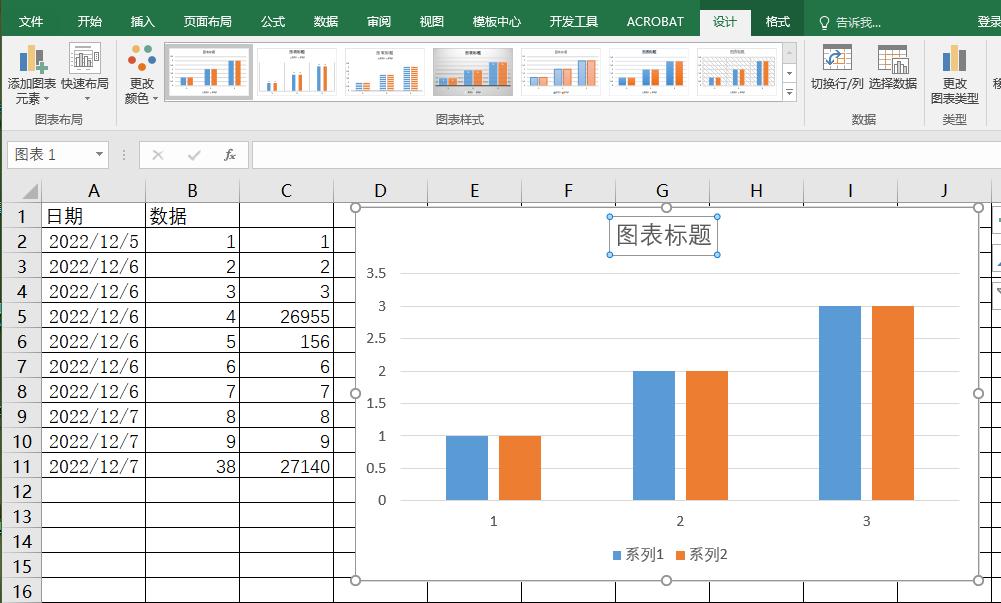Select the first chart style thumbnail
This screenshot has height=603, width=1001.
[209, 72]
